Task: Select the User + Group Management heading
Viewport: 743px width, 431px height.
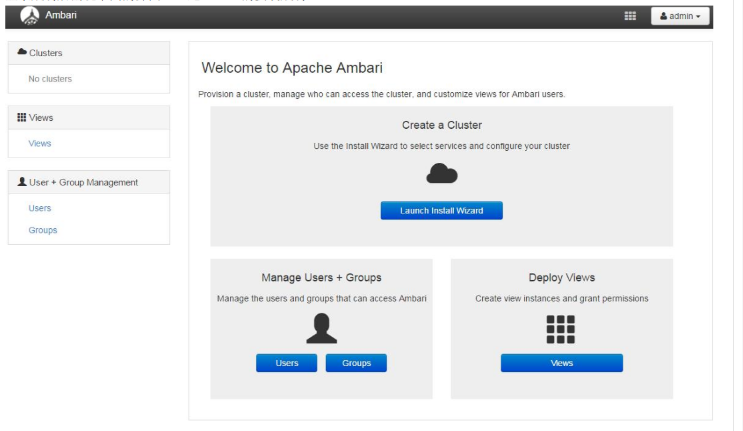Action: 85,183
